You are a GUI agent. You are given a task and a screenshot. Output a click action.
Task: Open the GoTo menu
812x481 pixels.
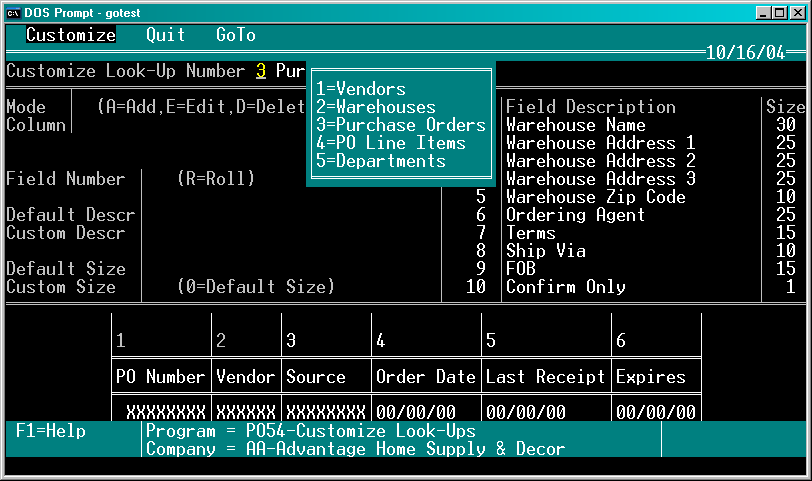point(236,35)
